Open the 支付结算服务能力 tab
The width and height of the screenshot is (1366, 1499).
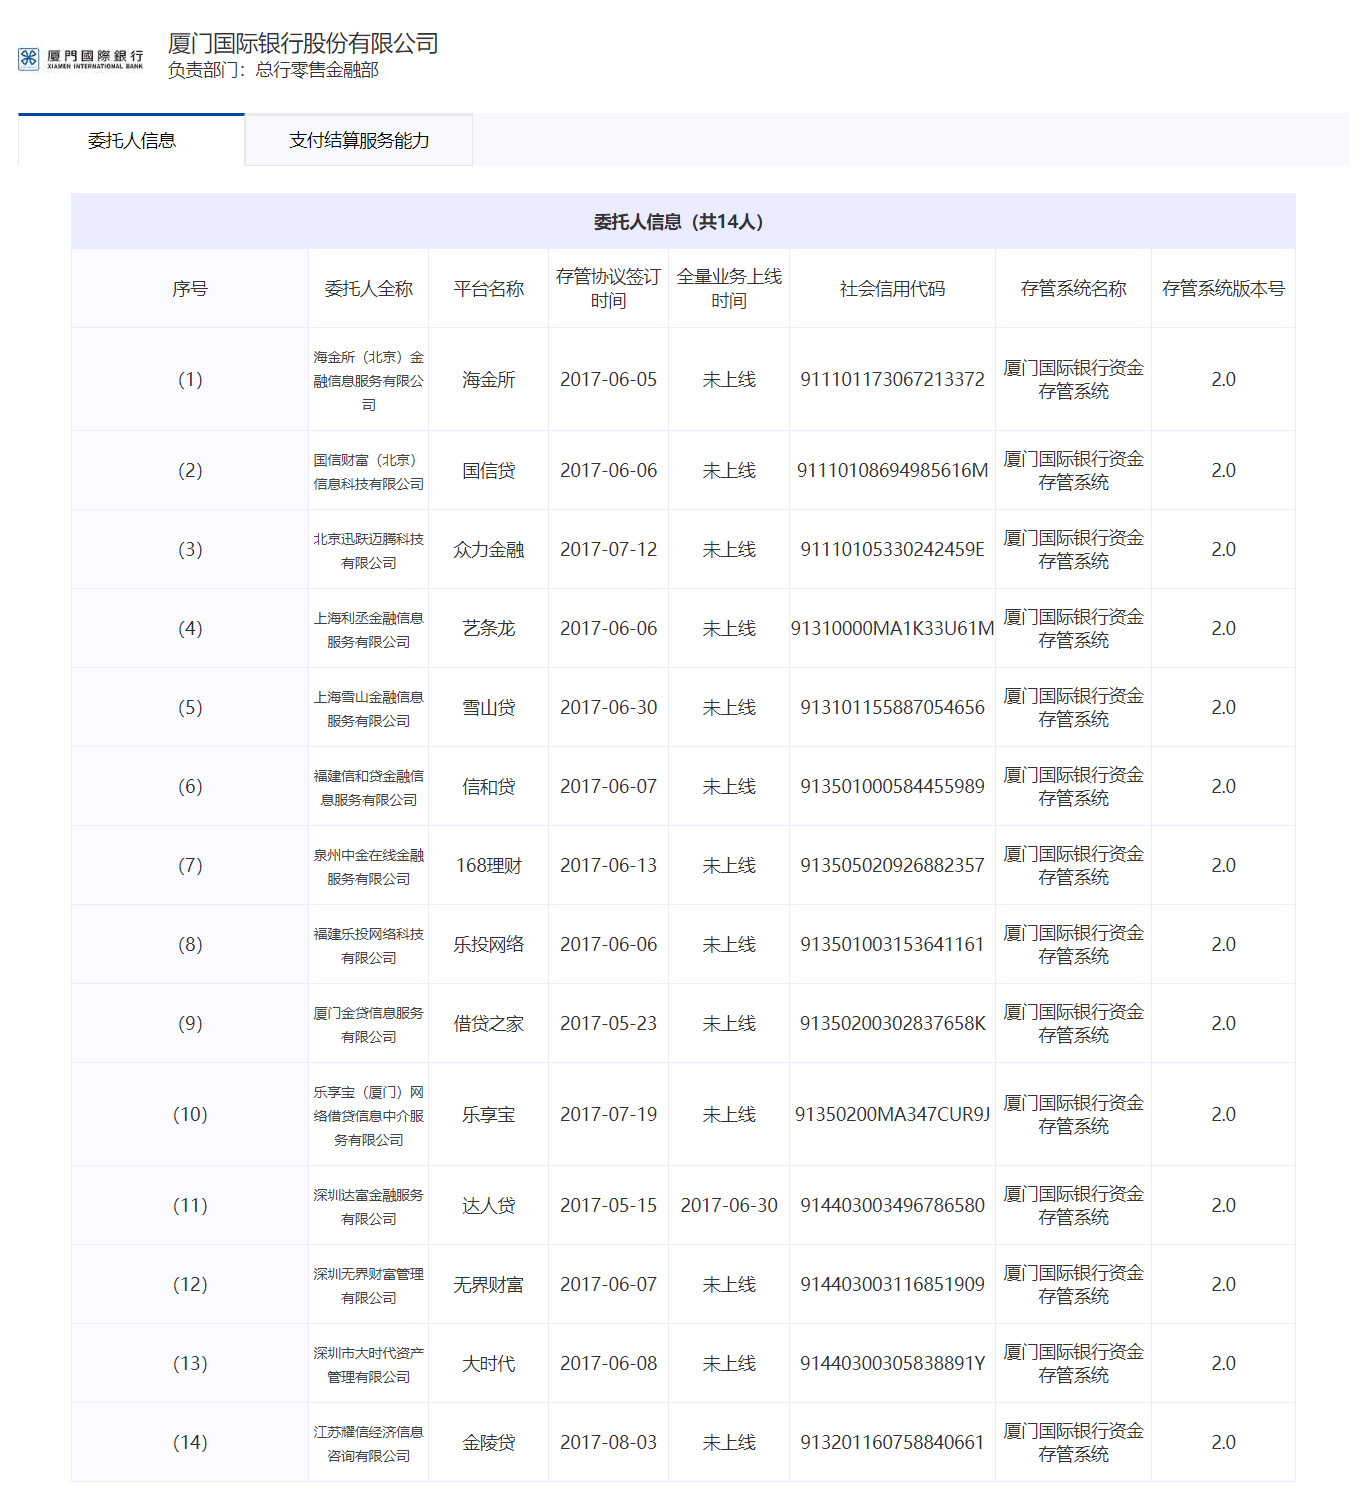[359, 141]
